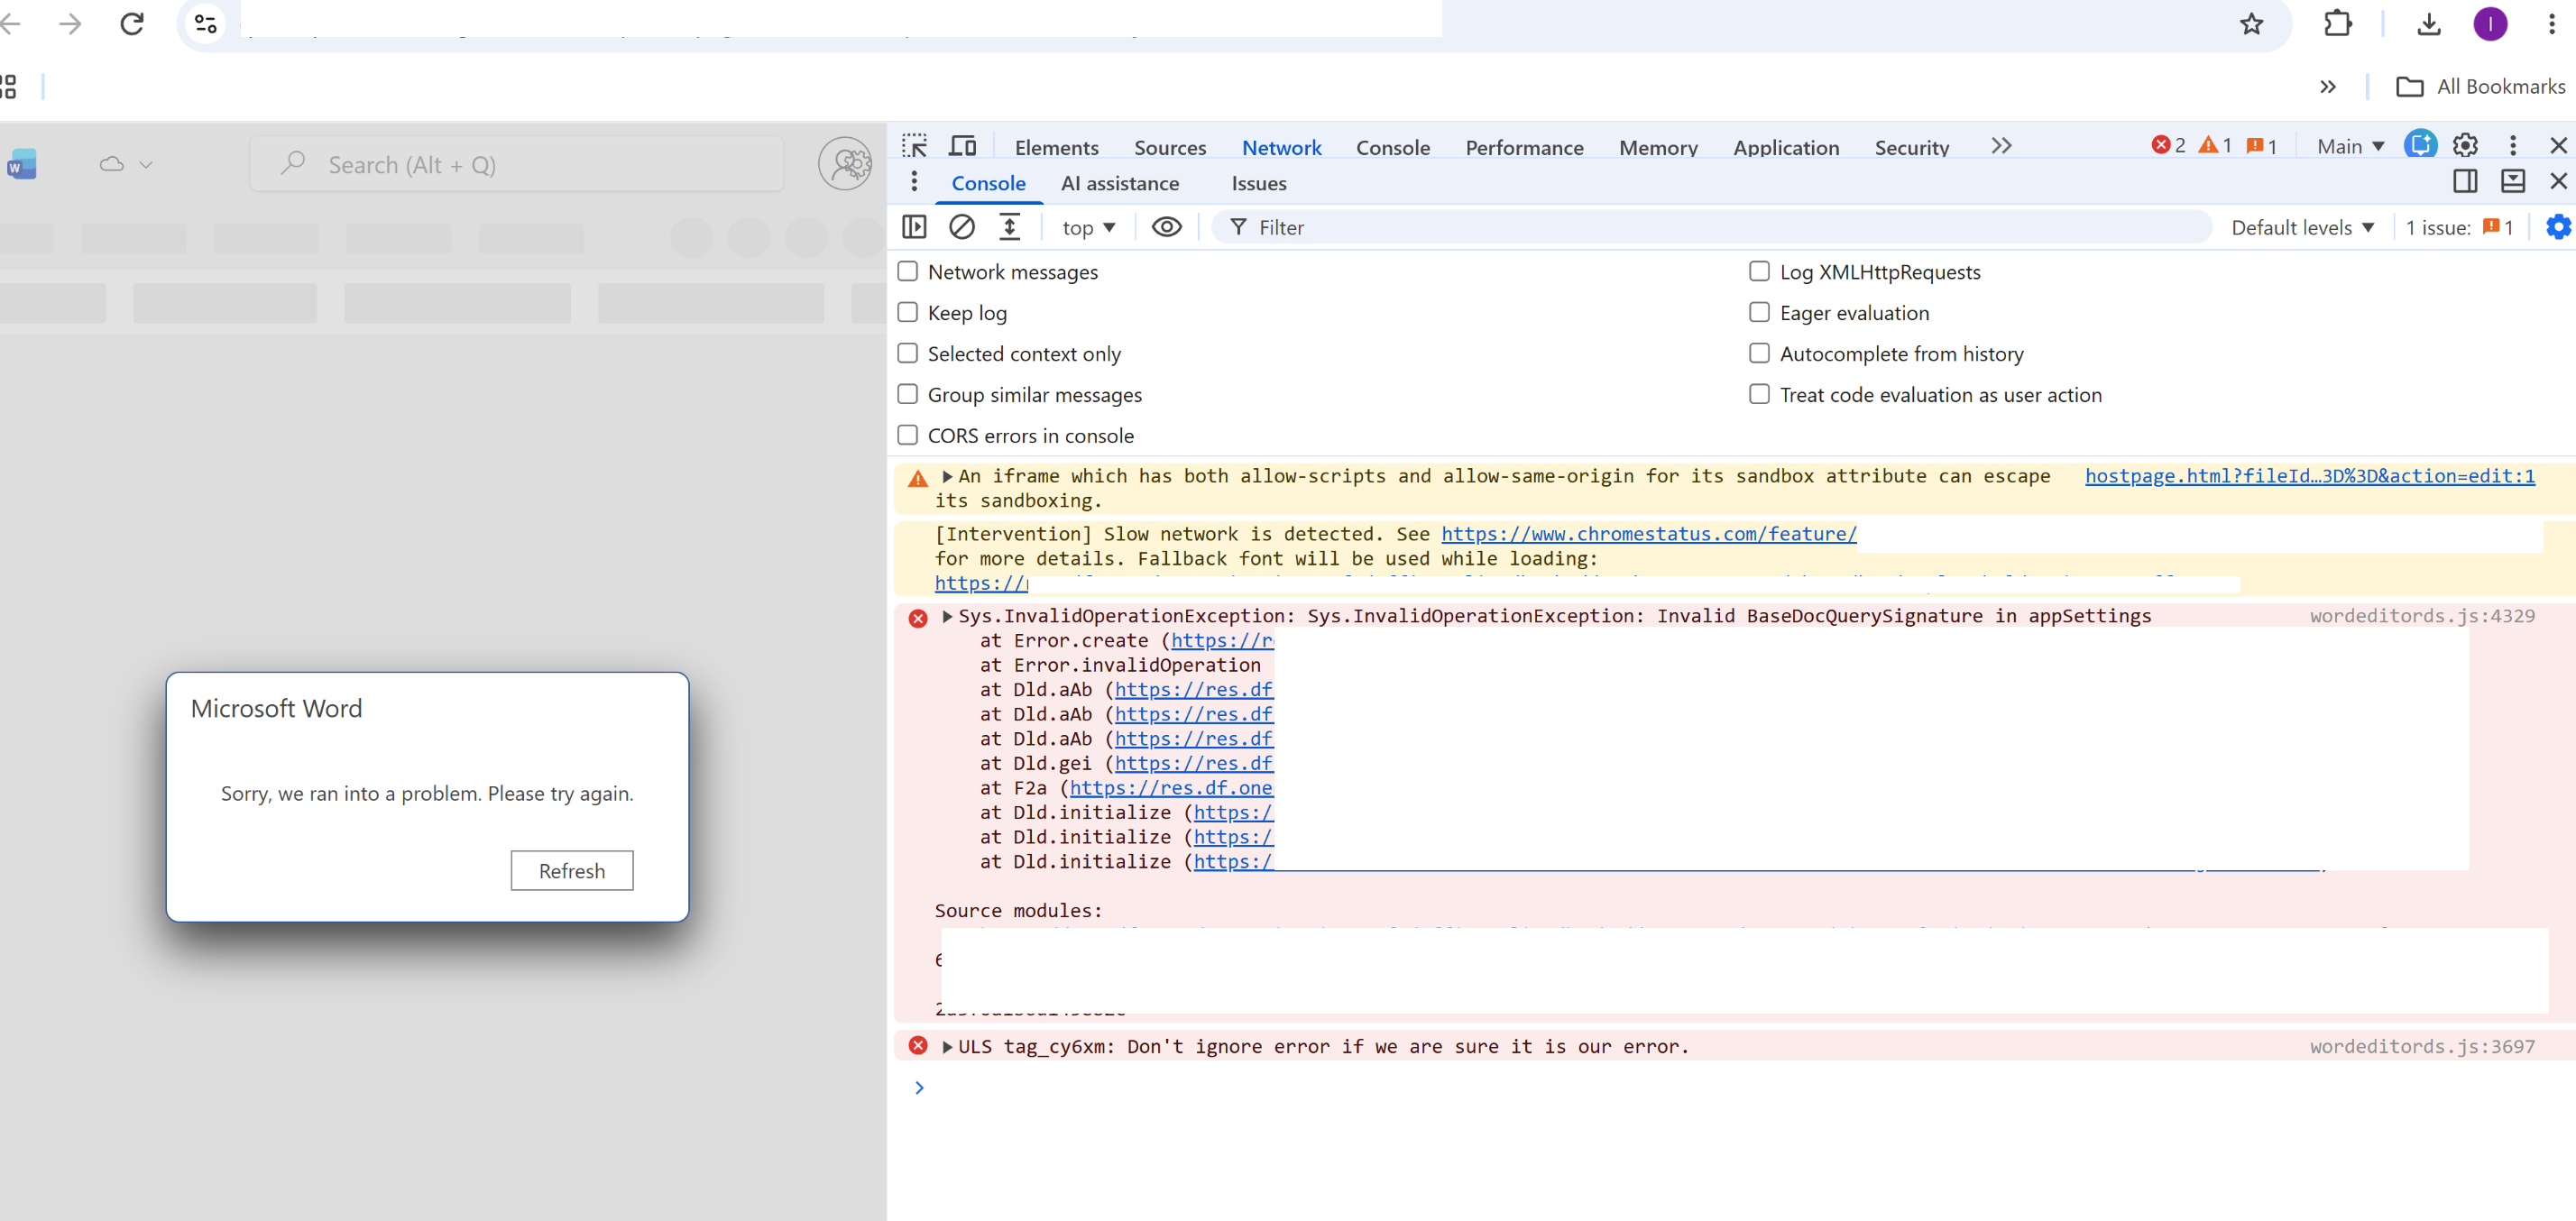Create a live expression with the eye icon
The width and height of the screenshot is (2576, 1221).
click(1166, 227)
